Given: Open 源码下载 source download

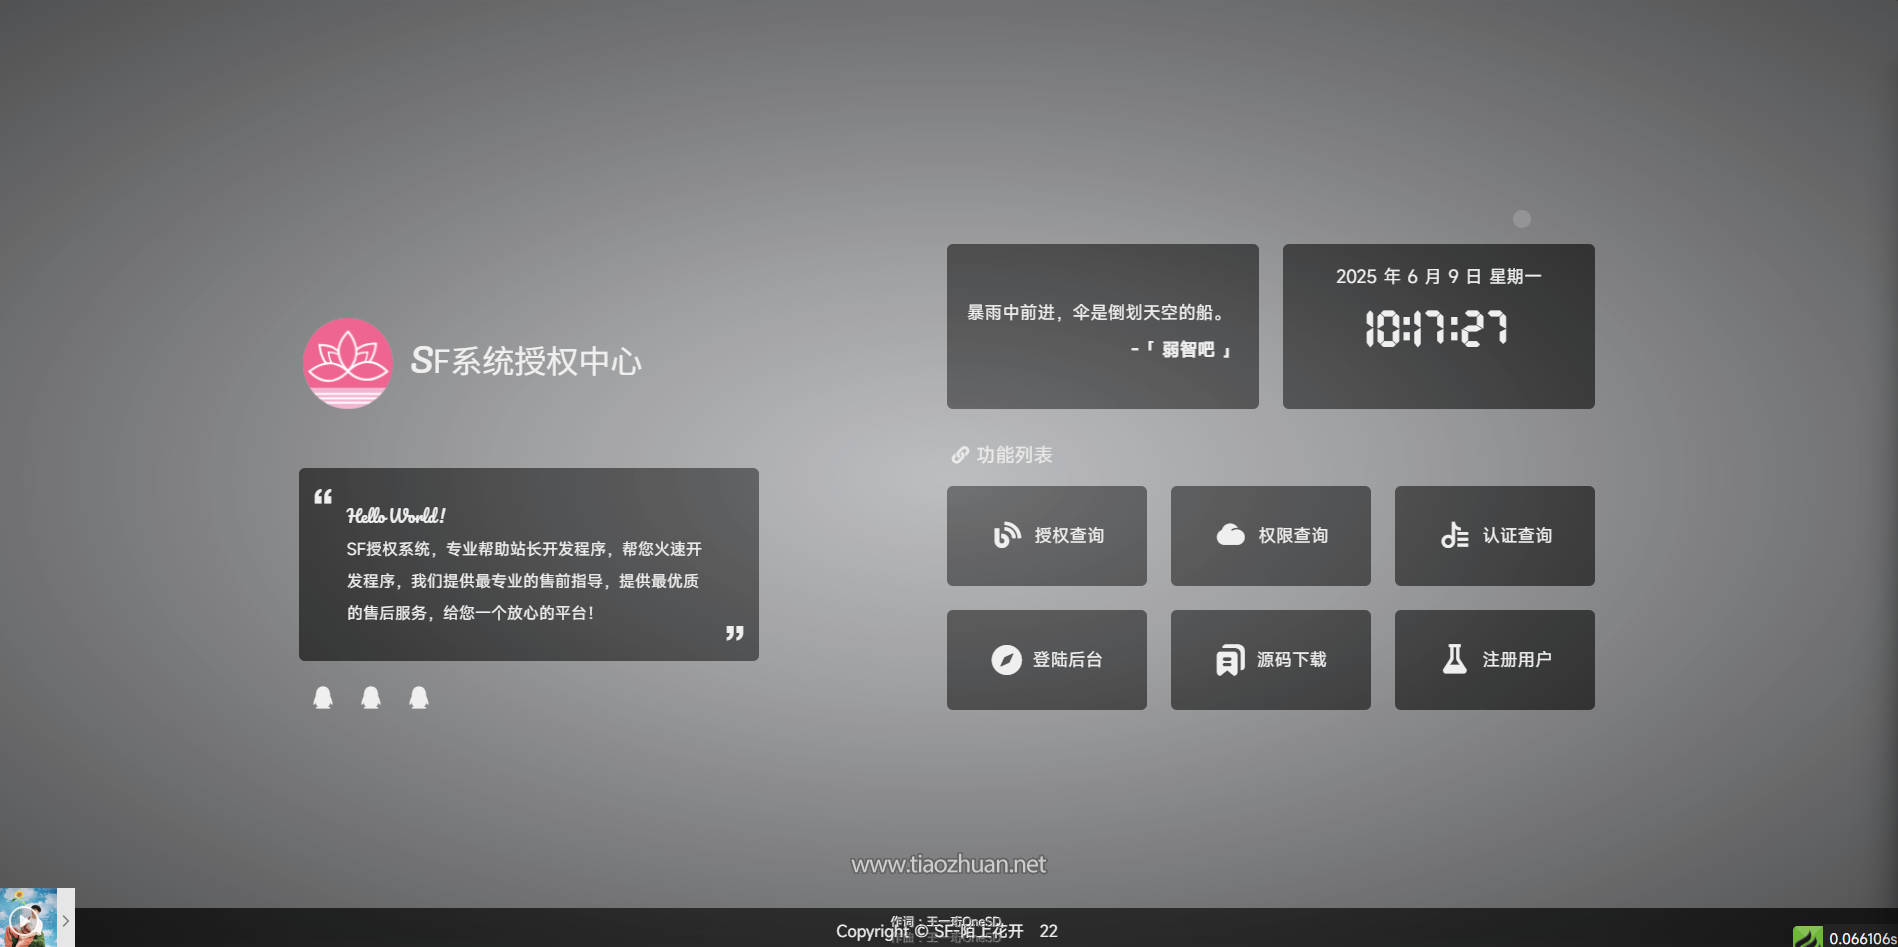Looking at the screenshot, I should (1271, 660).
